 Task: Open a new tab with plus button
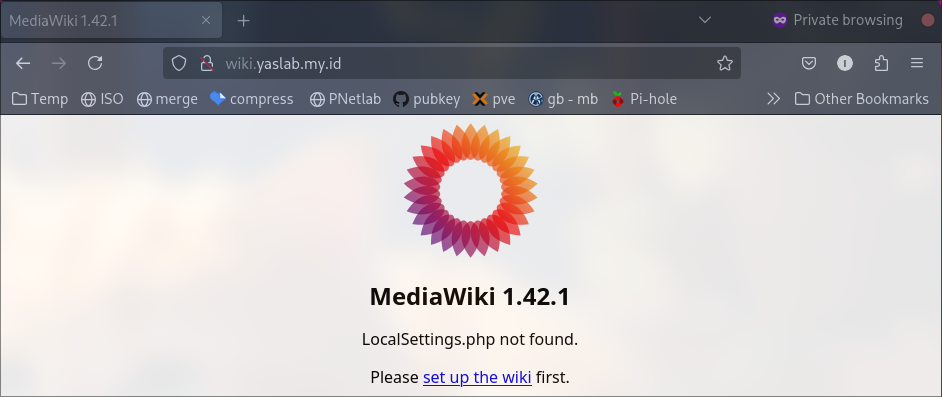(x=243, y=21)
